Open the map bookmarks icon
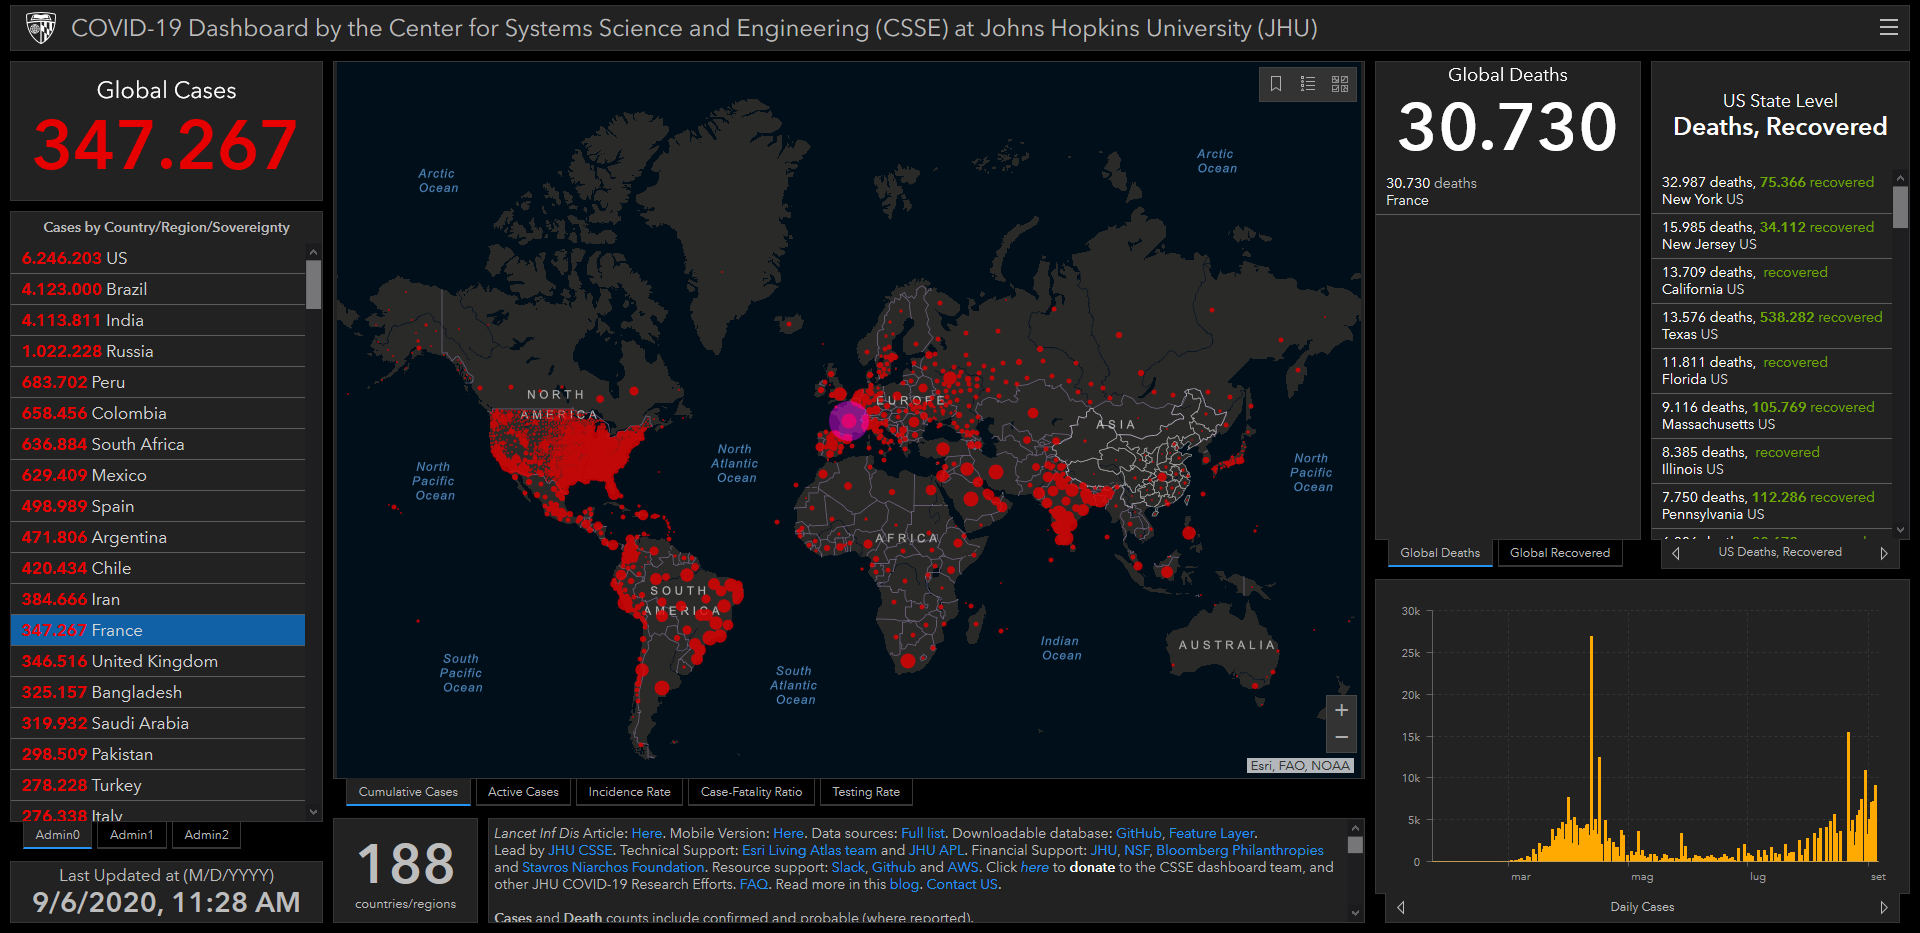This screenshot has width=1920, height=933. tap(1276, 84)
